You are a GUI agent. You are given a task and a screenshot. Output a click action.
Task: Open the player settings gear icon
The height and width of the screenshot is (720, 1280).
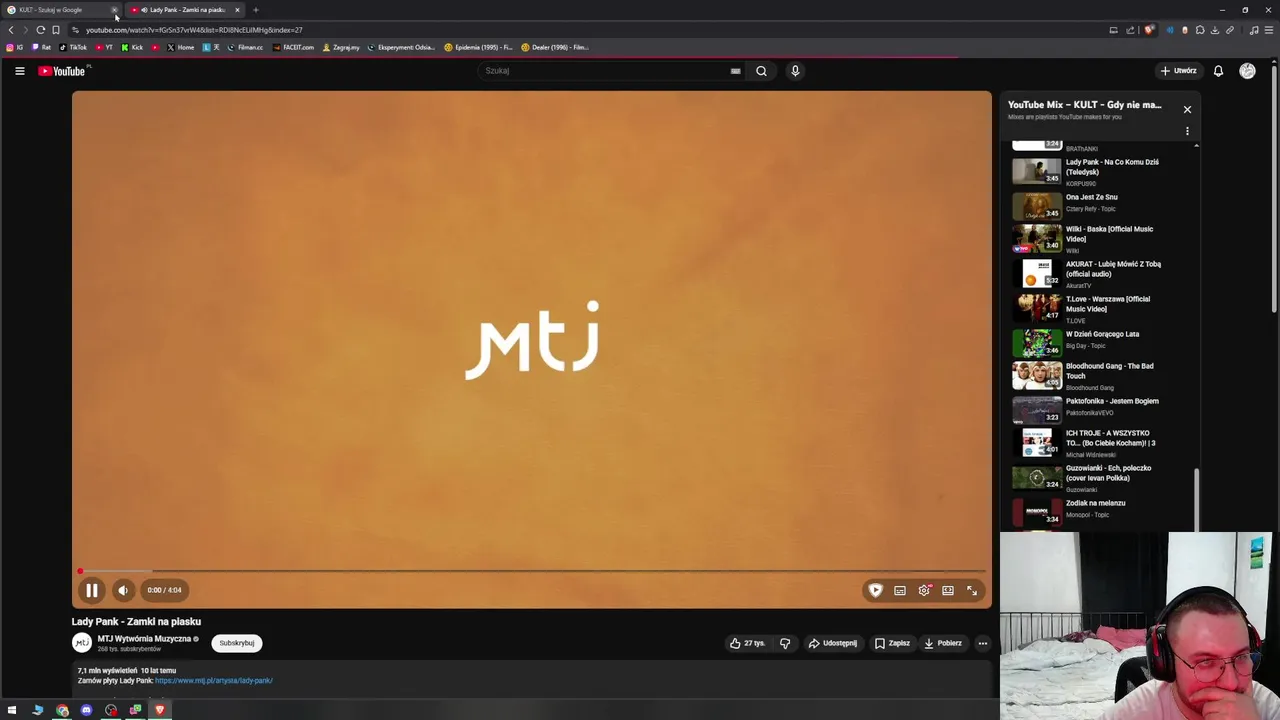point(924,590)
